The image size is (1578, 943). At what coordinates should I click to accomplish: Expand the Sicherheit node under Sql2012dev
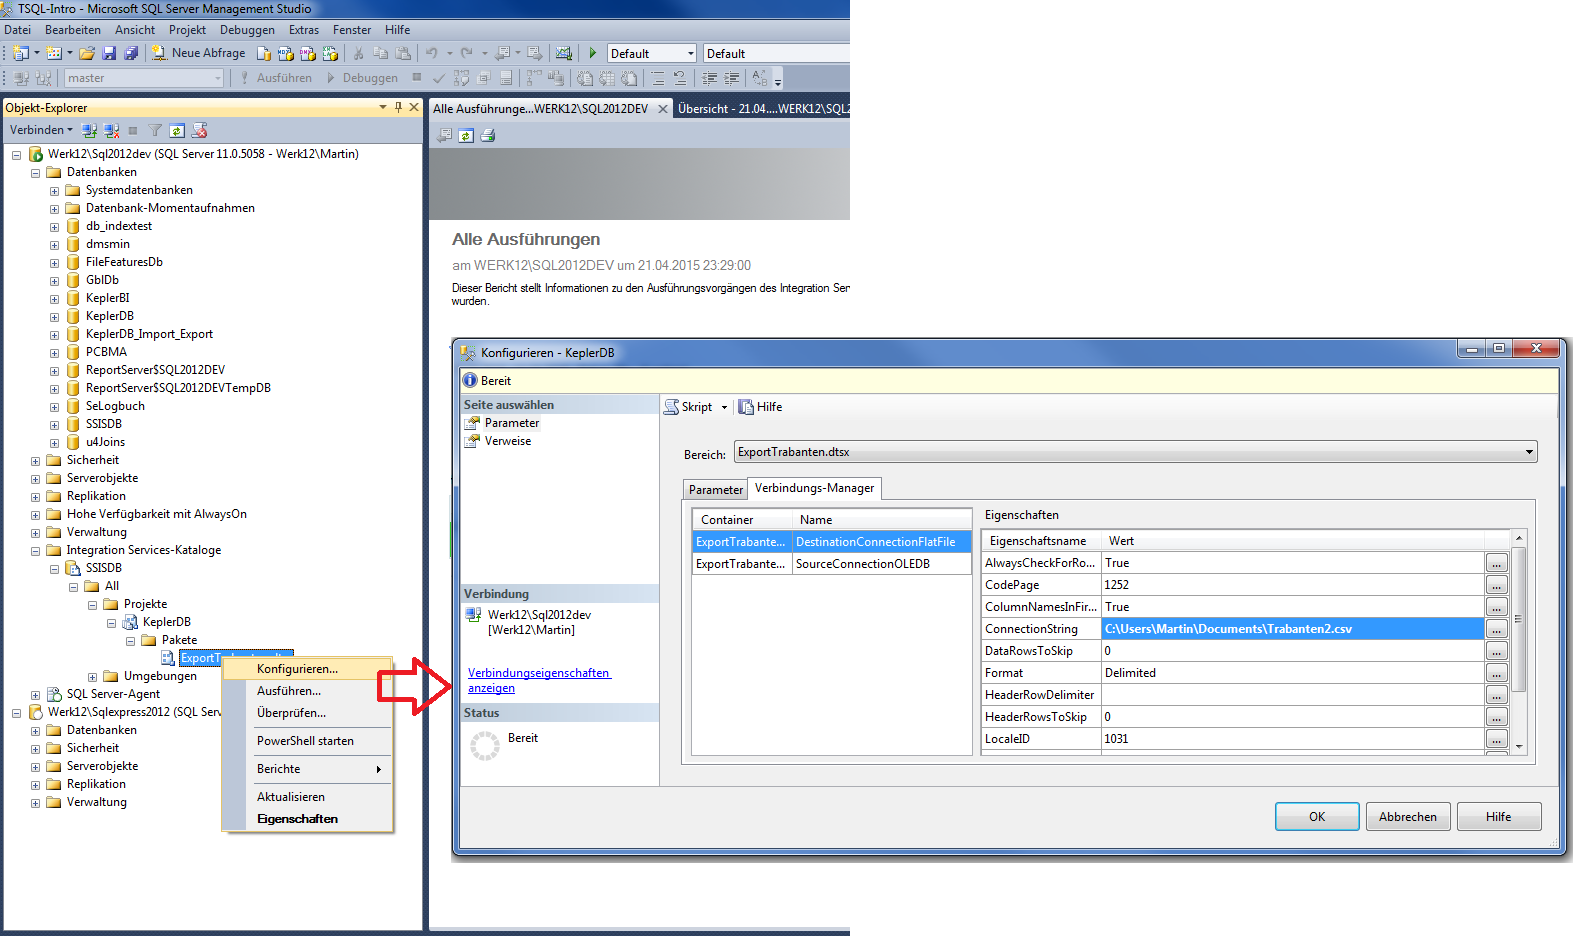click(x=35, y=460)
